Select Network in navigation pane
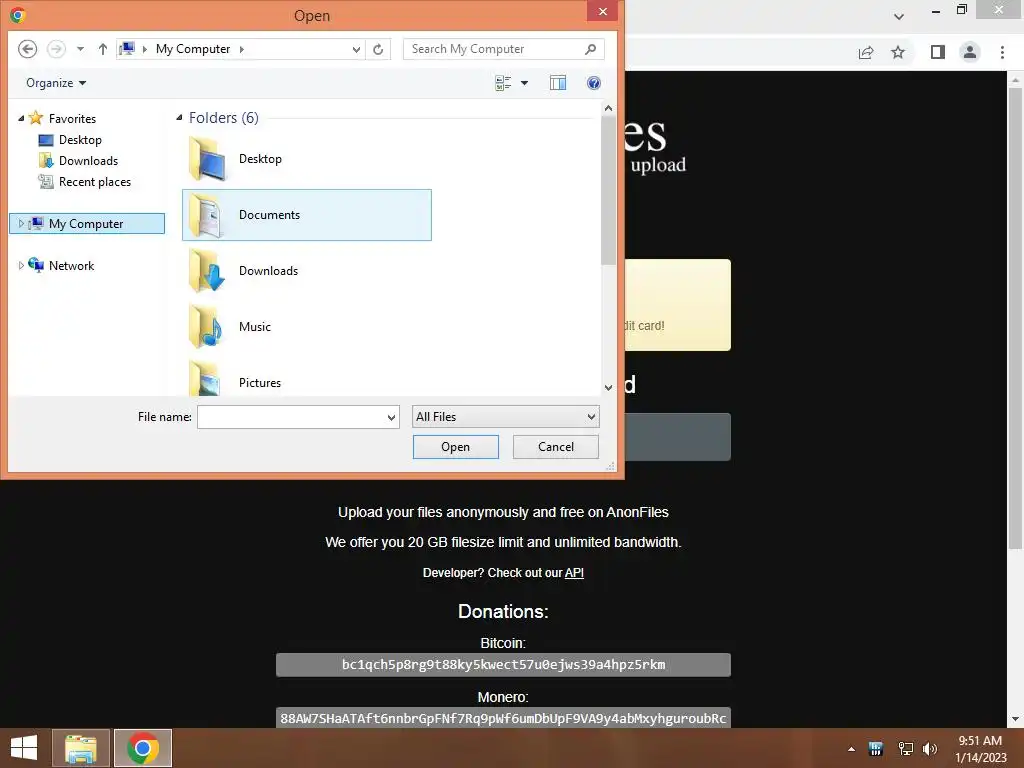Screen dimensions: 1024x768 pos(71,266)
